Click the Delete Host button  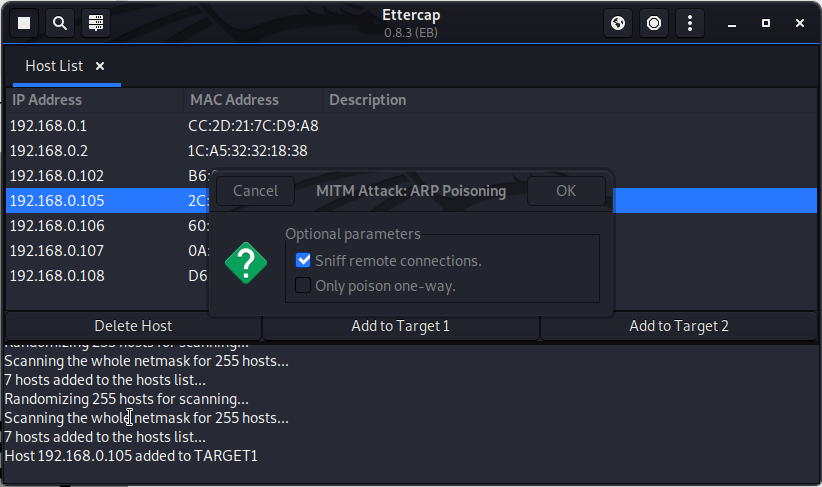(133, 326)
